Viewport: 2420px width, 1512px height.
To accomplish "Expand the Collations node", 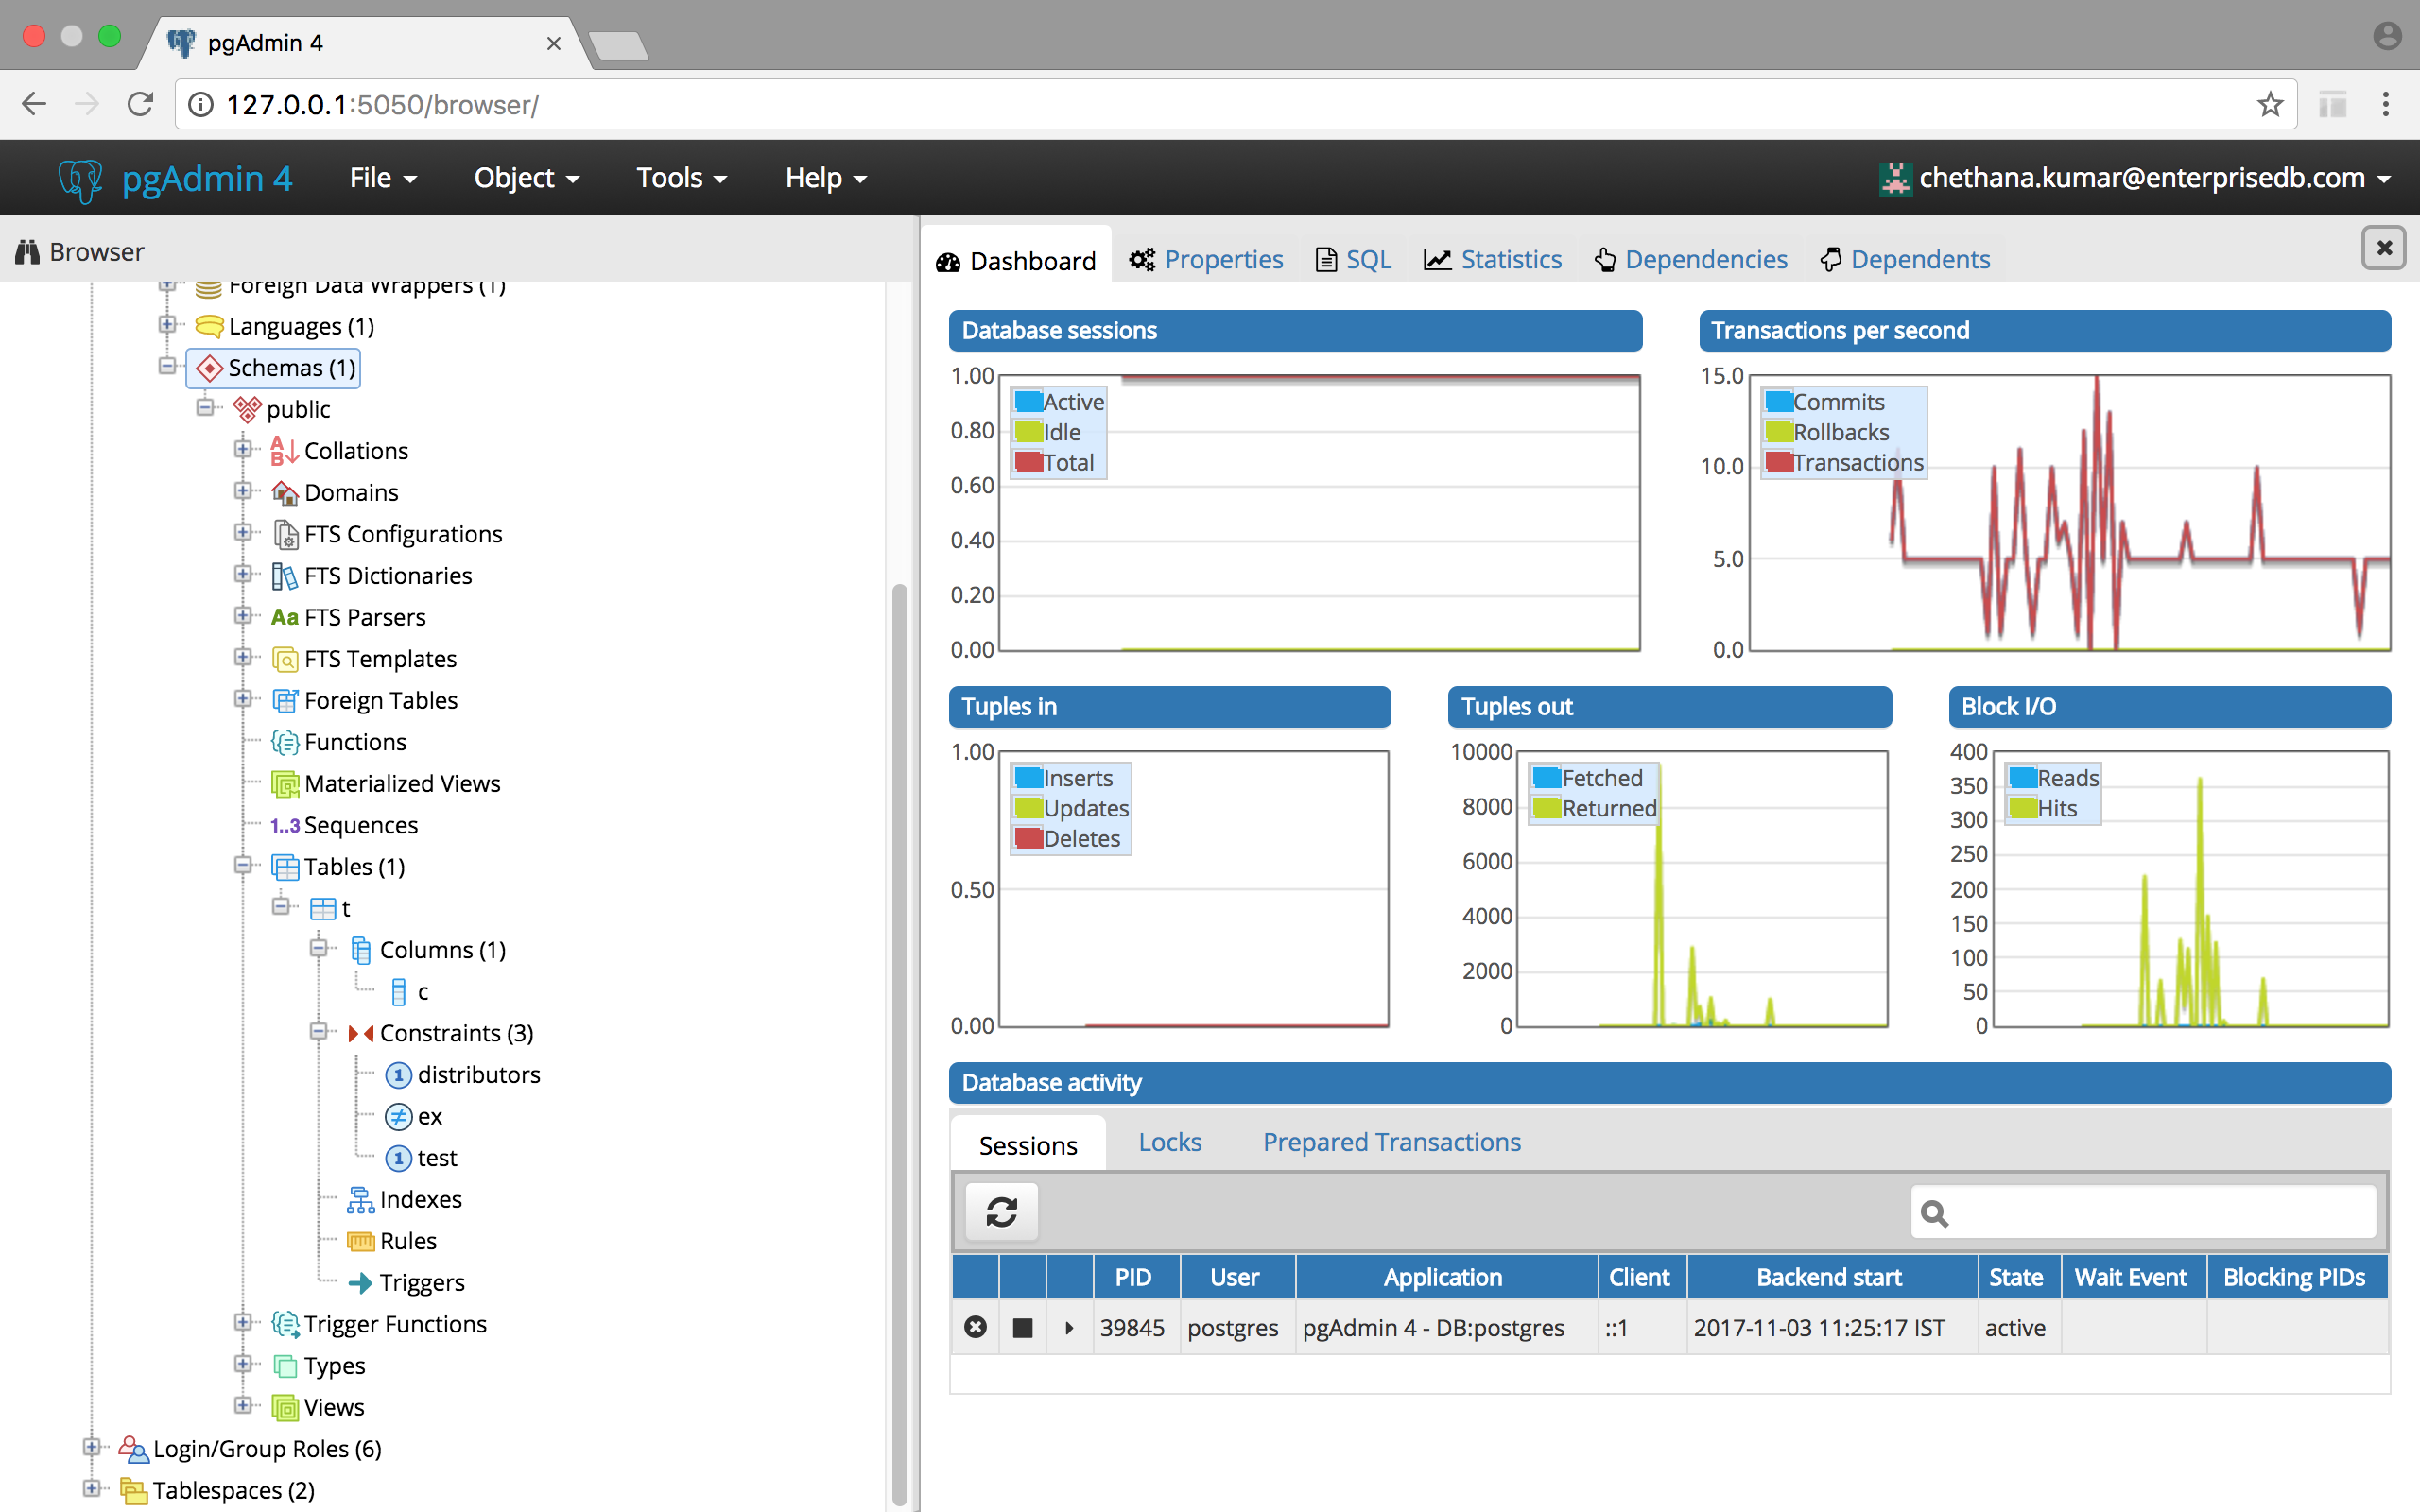I will tap(243, 450).
